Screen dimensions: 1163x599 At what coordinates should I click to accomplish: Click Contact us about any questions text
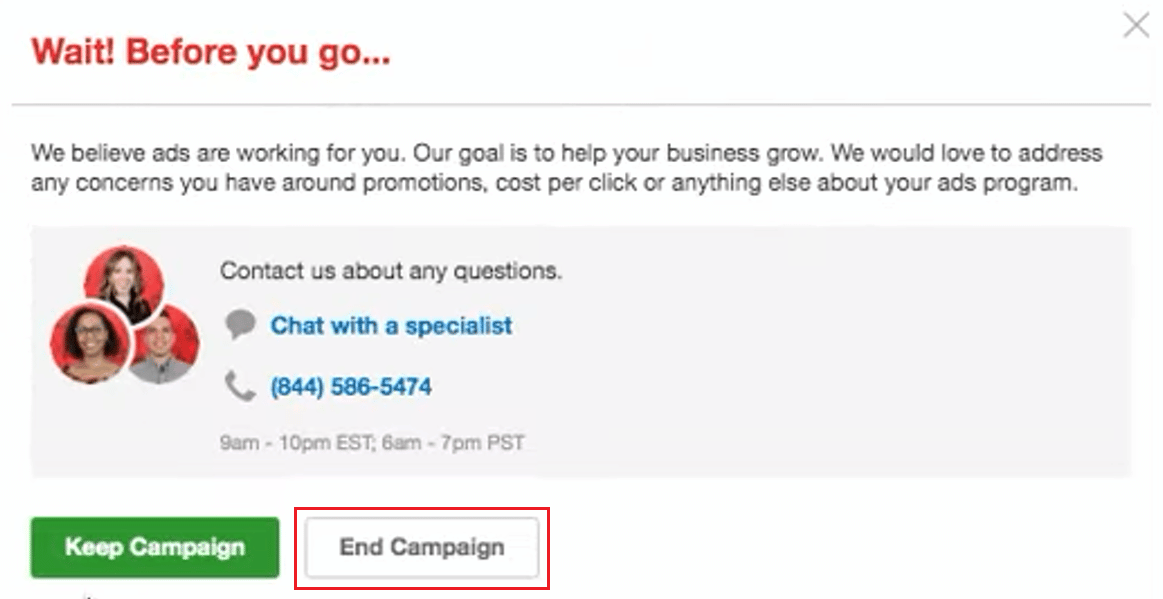tap(390, 270)
